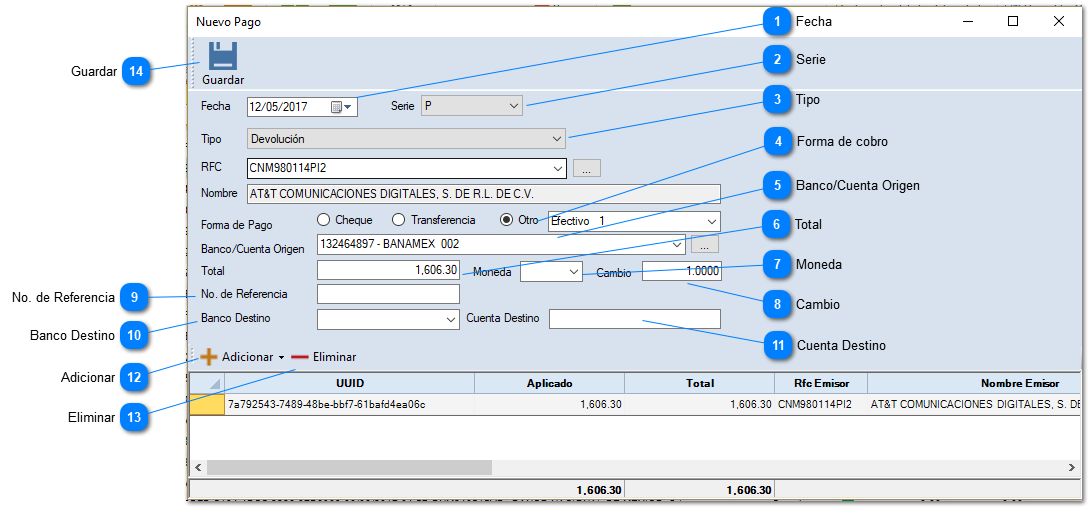Open the Banco Destino dropdown

click(449, 319)
